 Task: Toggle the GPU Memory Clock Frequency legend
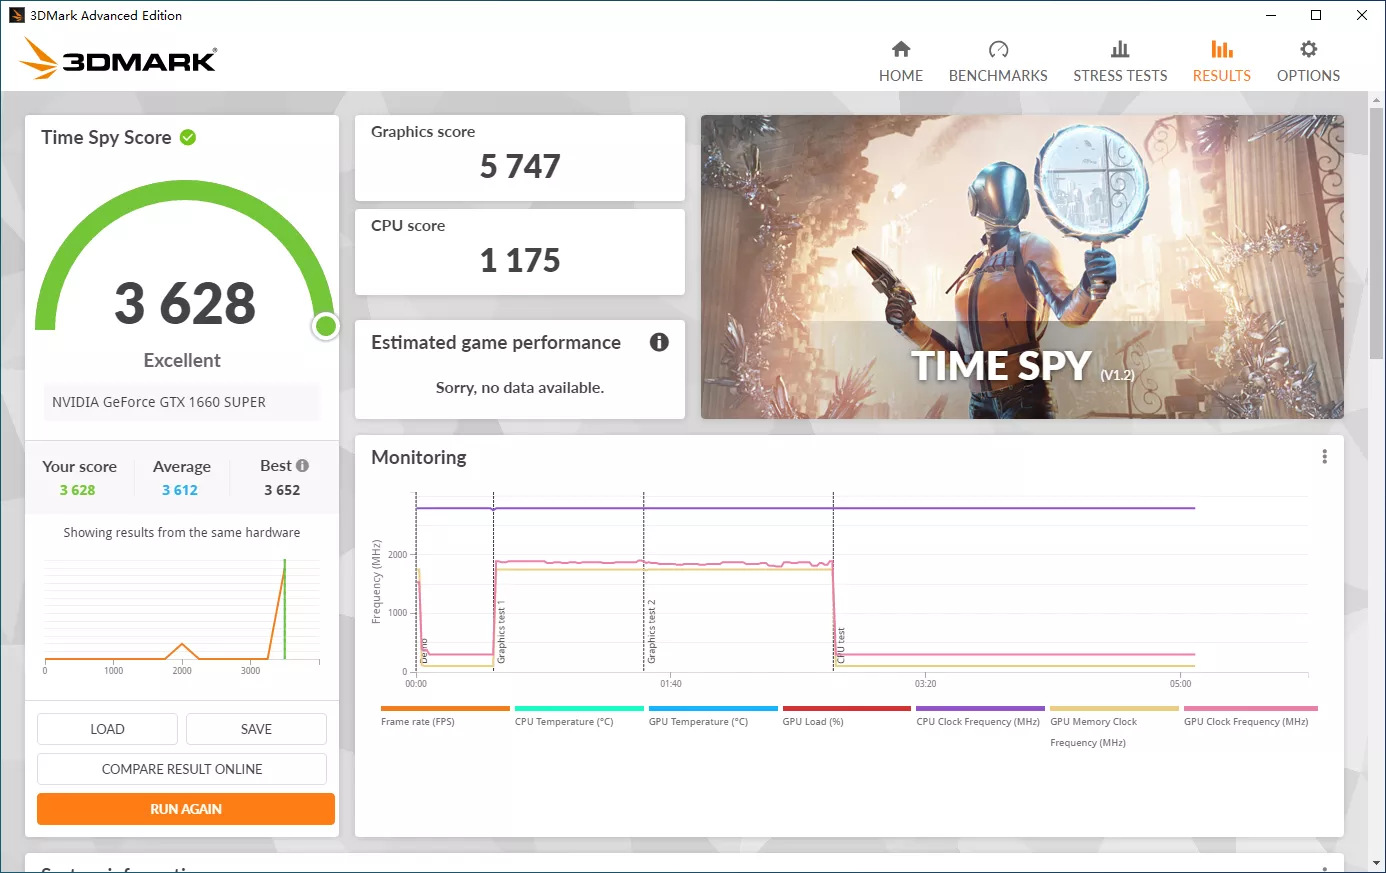(1114, 727)
